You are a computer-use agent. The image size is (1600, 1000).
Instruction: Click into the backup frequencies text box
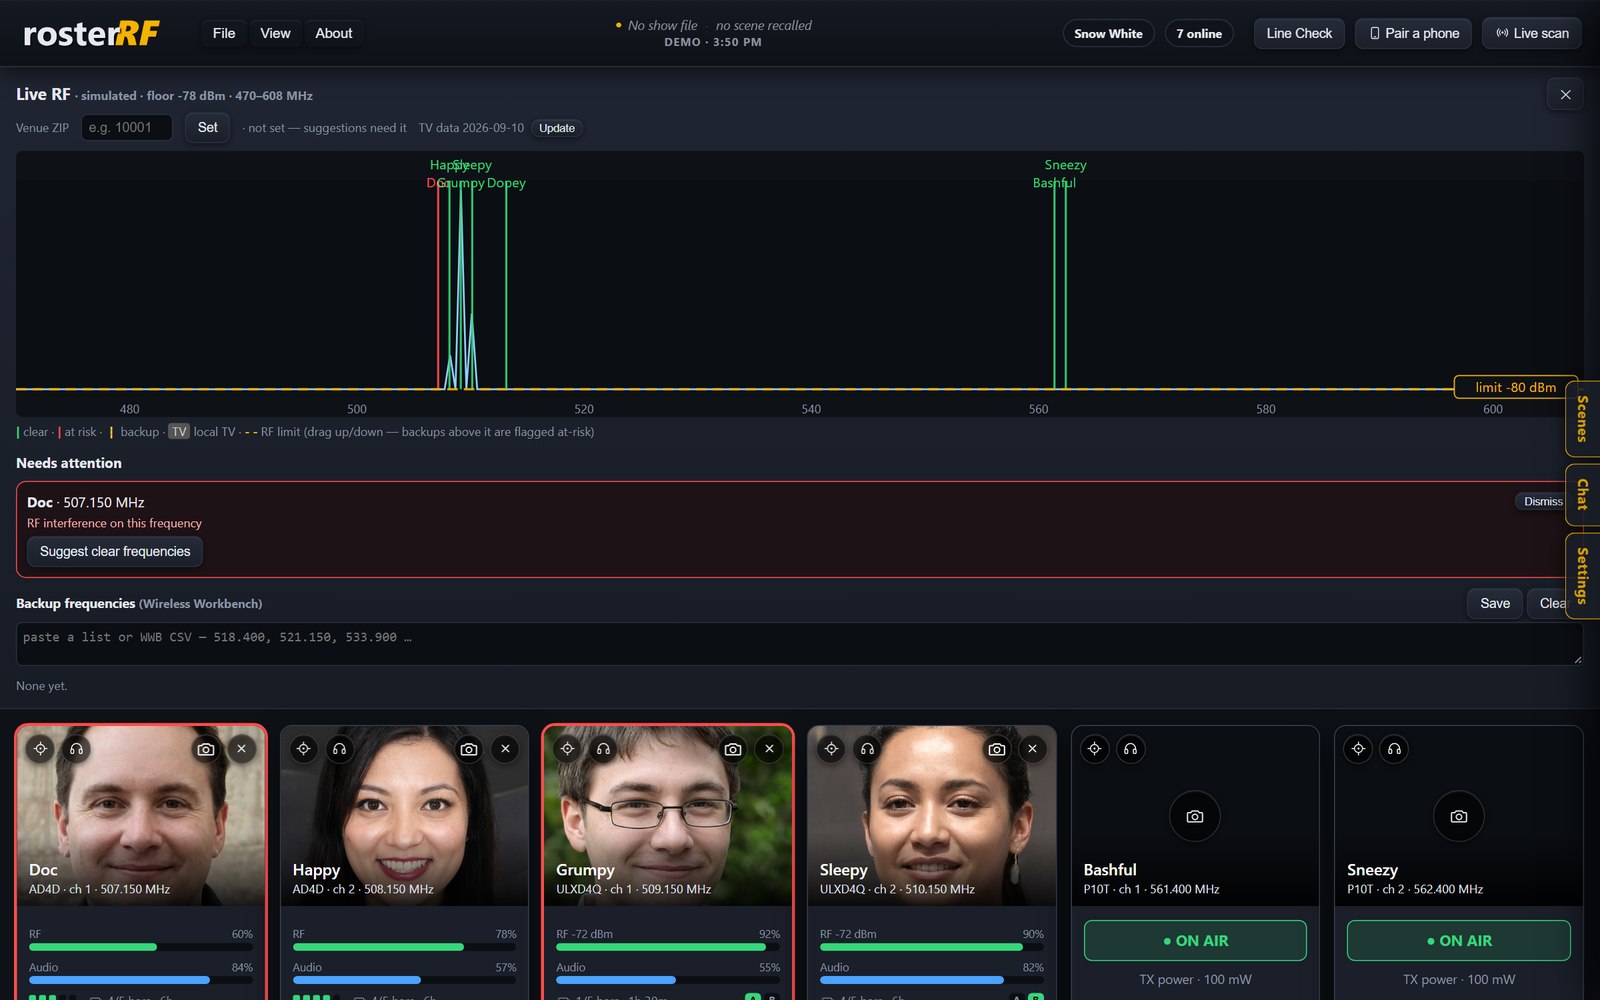[x=799, y=644]
